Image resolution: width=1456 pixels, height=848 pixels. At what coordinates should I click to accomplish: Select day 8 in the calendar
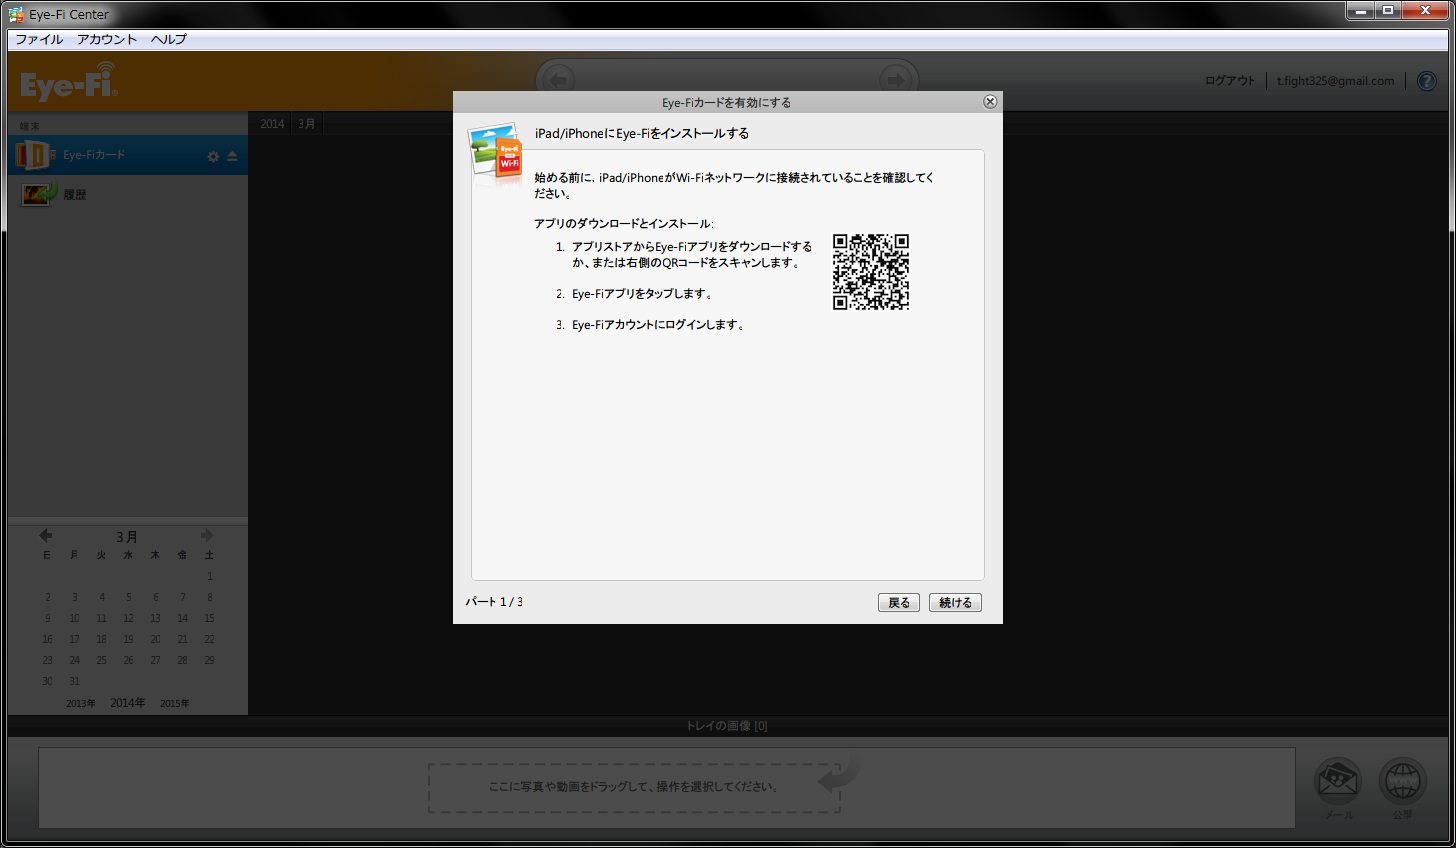point(209,597)
